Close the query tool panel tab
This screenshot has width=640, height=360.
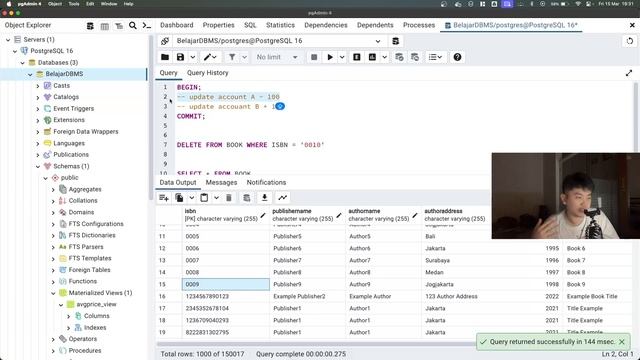(x=632, y=25)
